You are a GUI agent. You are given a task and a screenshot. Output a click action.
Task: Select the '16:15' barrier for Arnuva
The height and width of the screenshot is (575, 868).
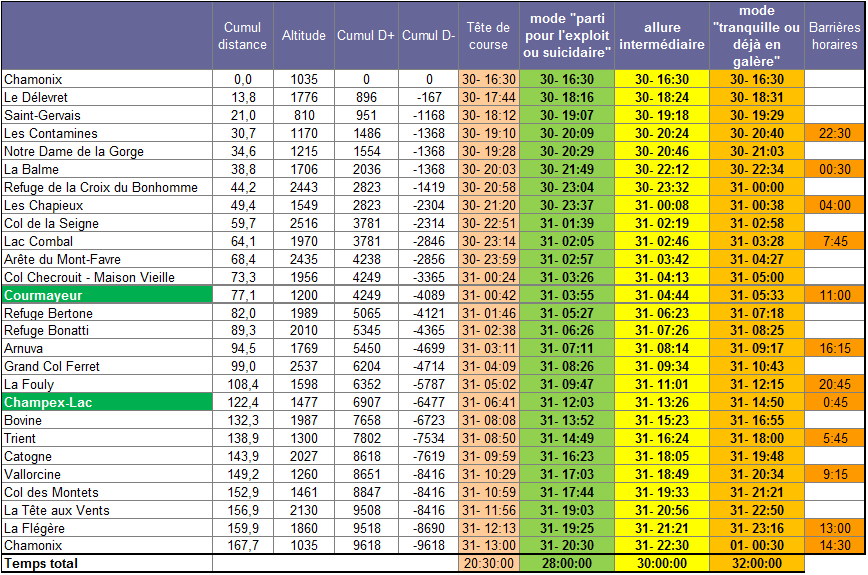[x=834, y=348]
